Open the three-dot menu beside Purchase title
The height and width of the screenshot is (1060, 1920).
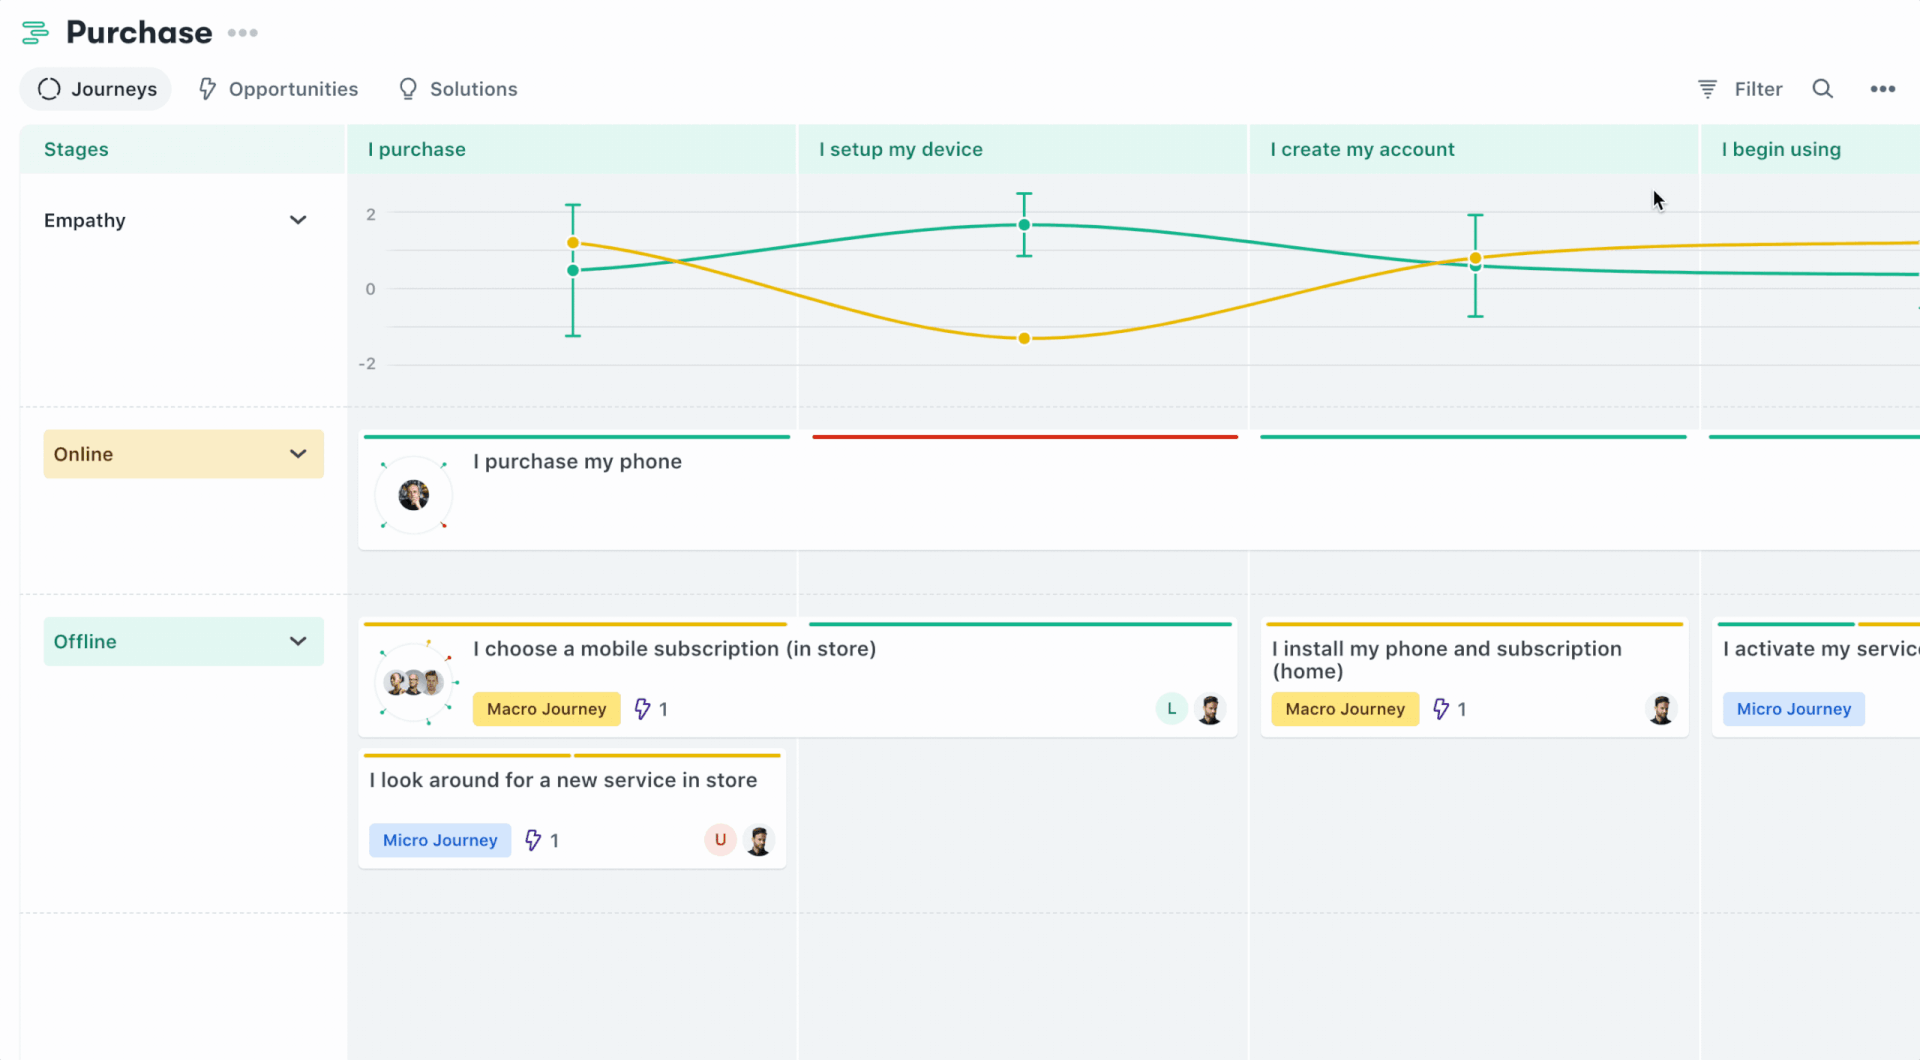tap(243, 33)
